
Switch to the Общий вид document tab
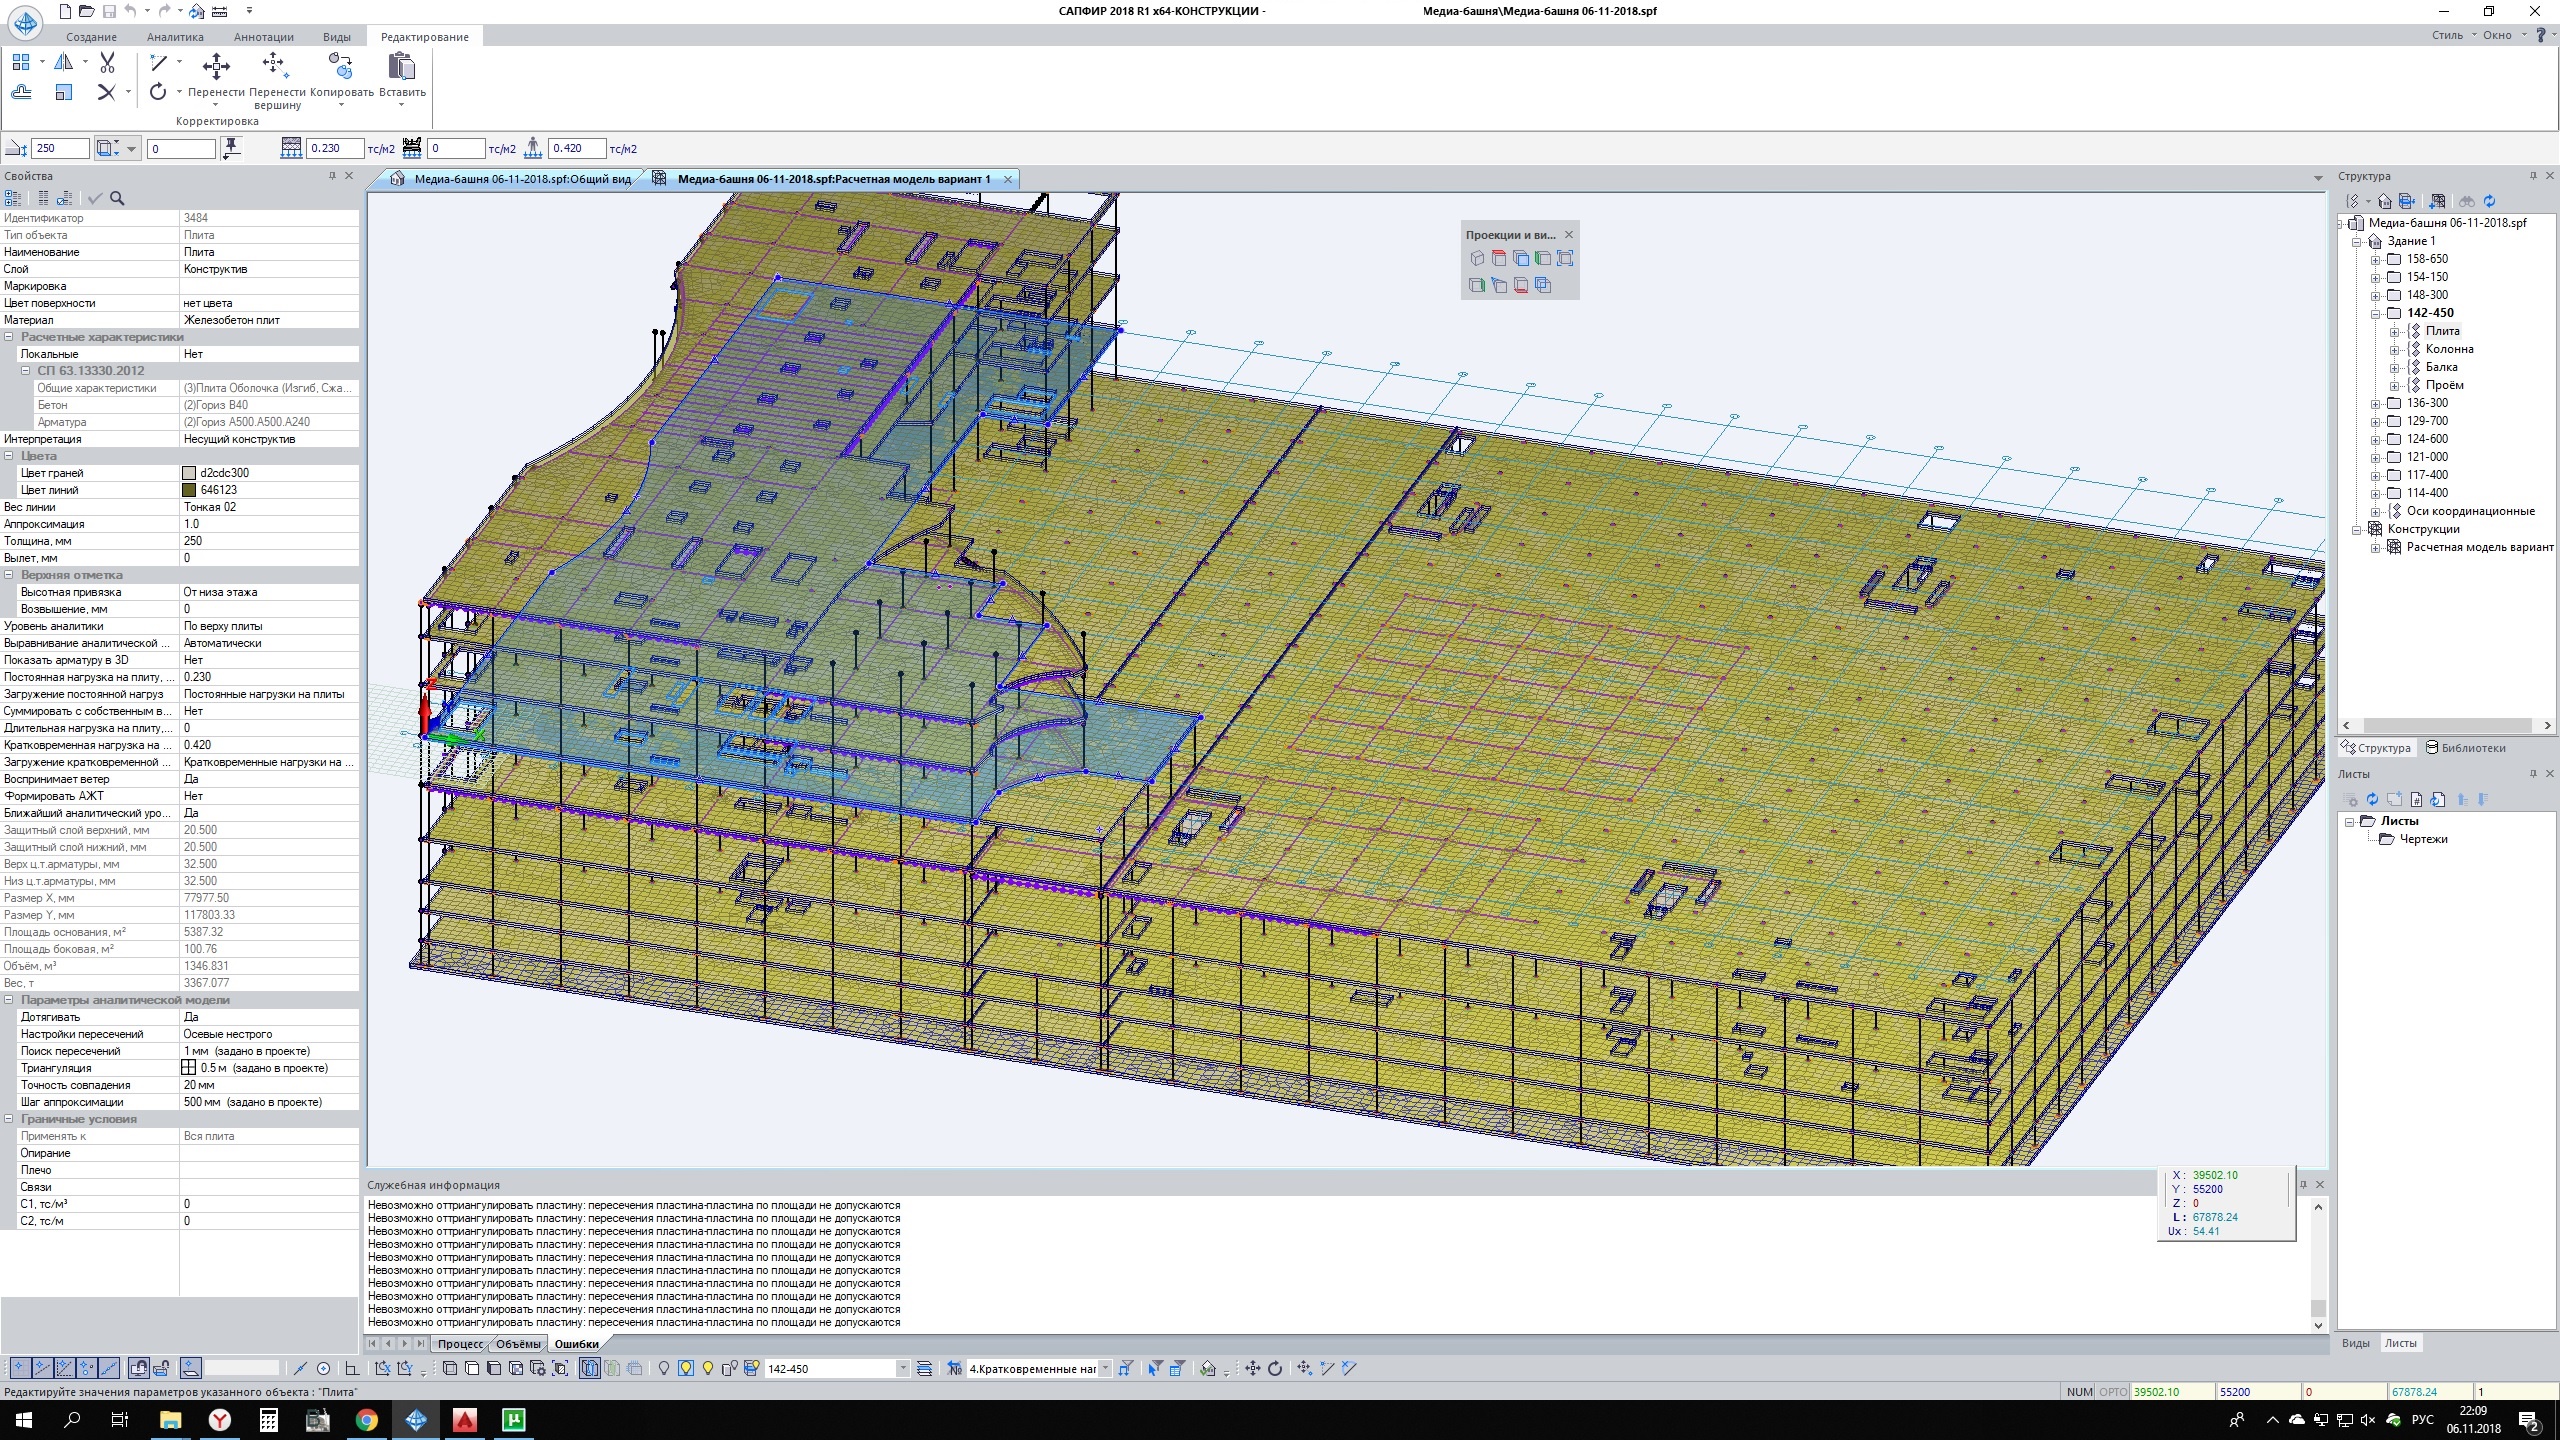521,179
